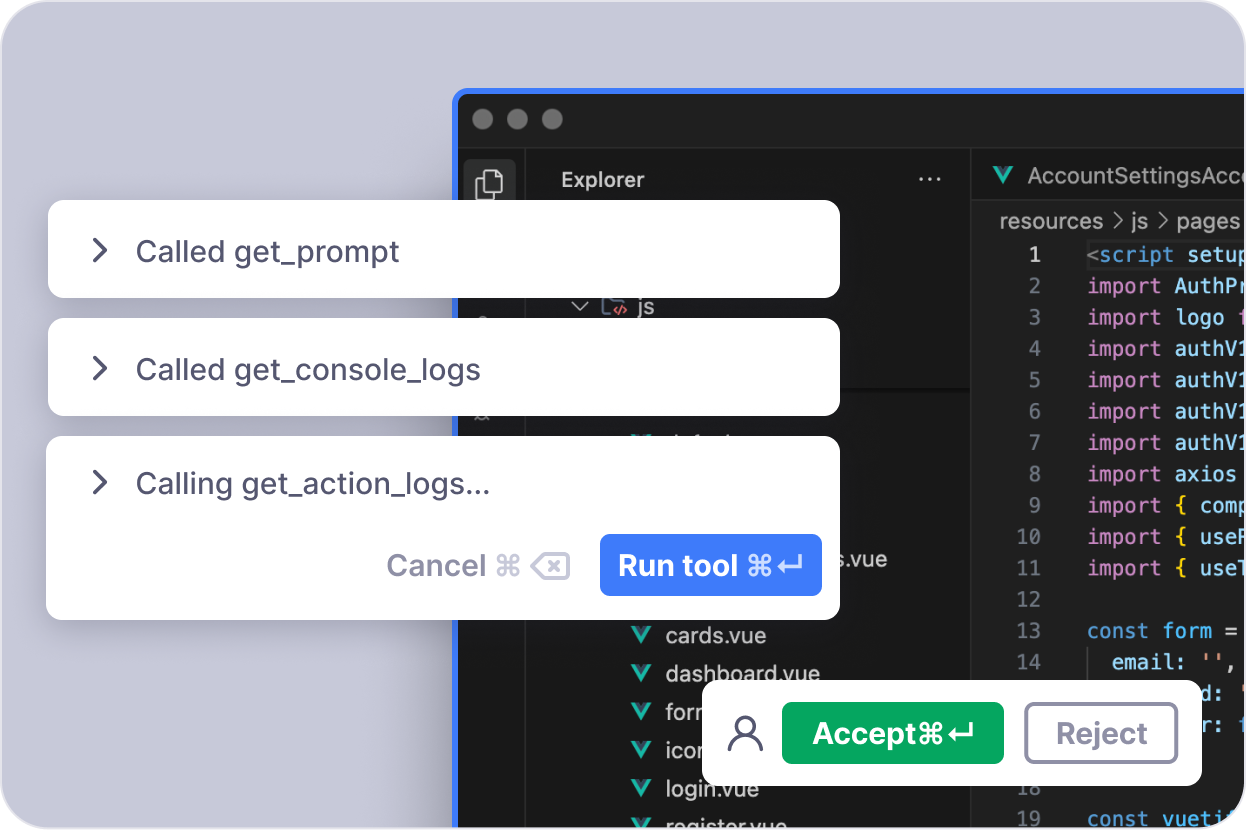Click line number 13 in editor gutter

click(x=1028, y=631)
